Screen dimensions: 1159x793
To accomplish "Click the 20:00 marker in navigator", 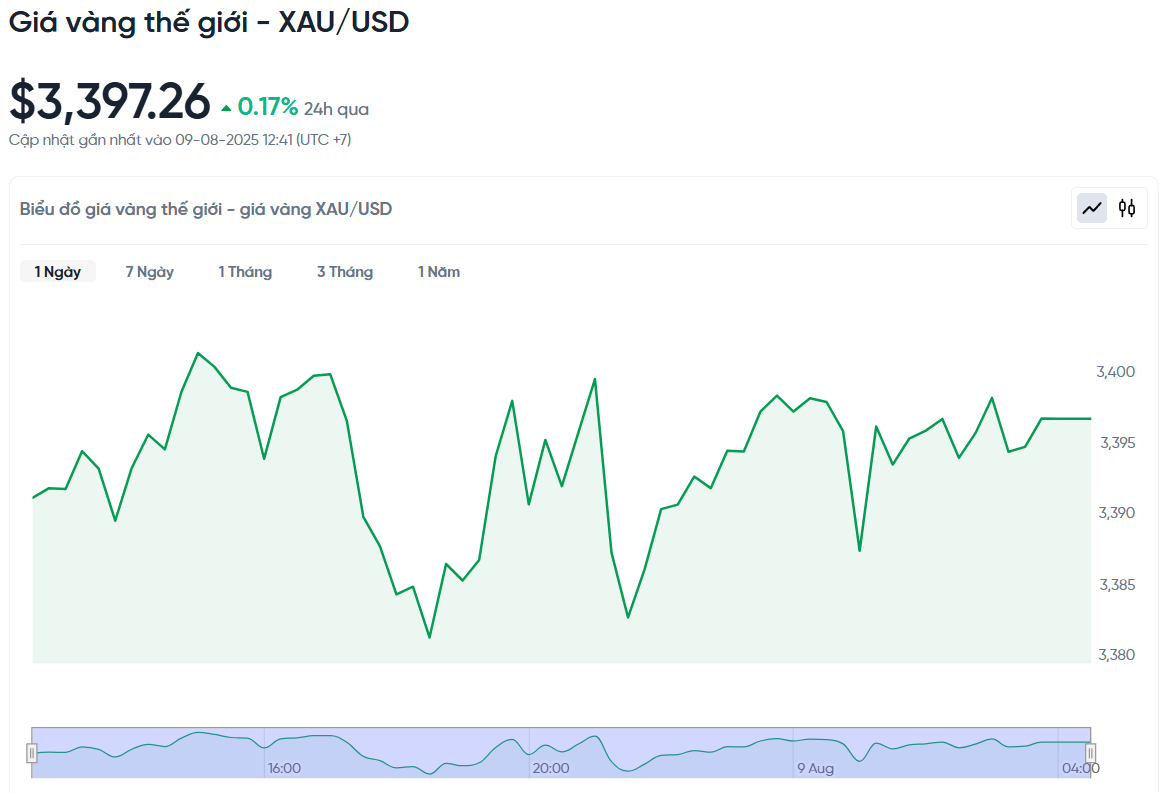I will coord(551,769).
